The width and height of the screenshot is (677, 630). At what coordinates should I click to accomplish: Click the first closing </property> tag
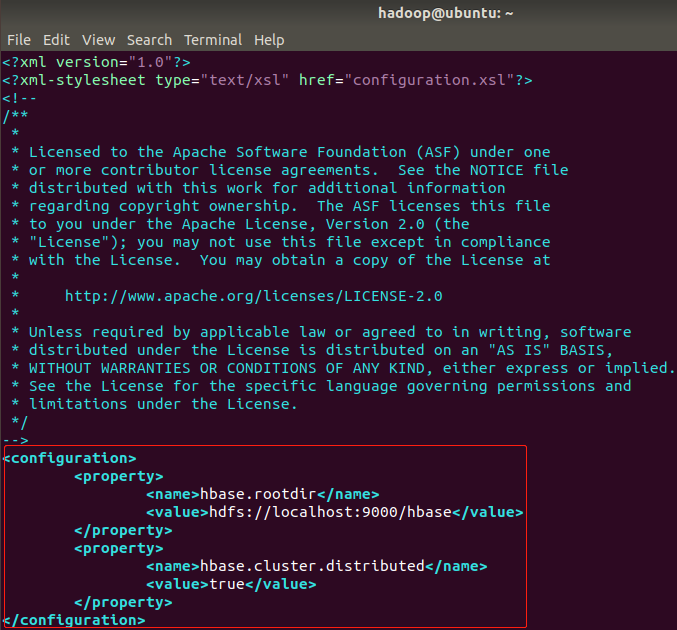(x=123, y=530)
